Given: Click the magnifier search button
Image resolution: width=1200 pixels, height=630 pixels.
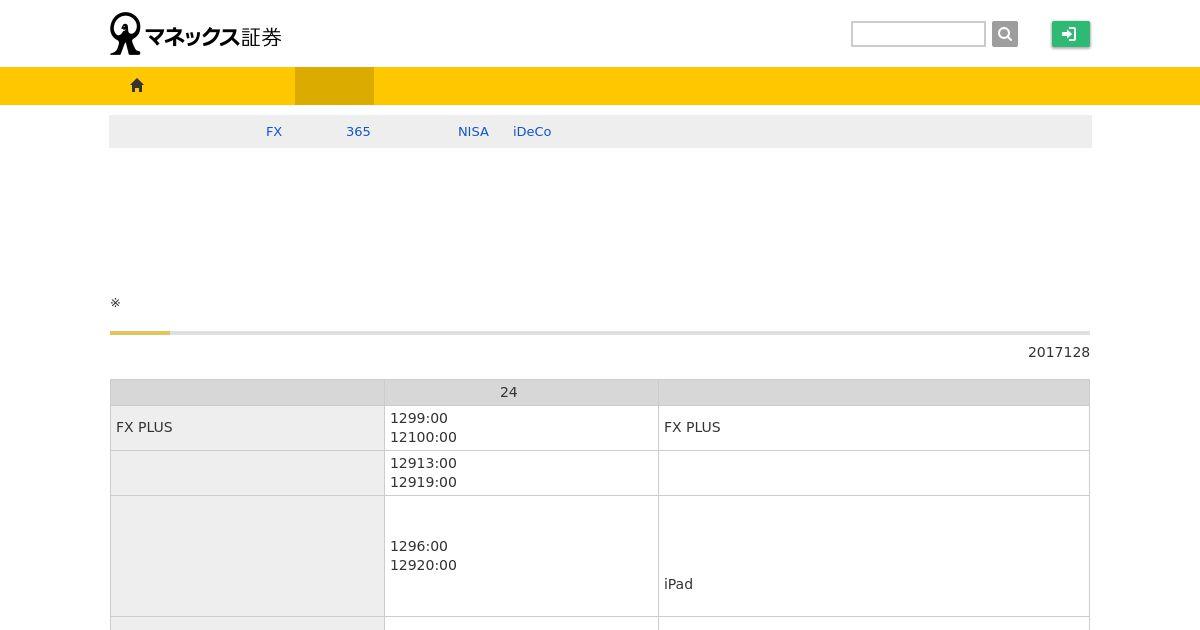Looking at the screenshot, I should click(x=1005, y=34).
